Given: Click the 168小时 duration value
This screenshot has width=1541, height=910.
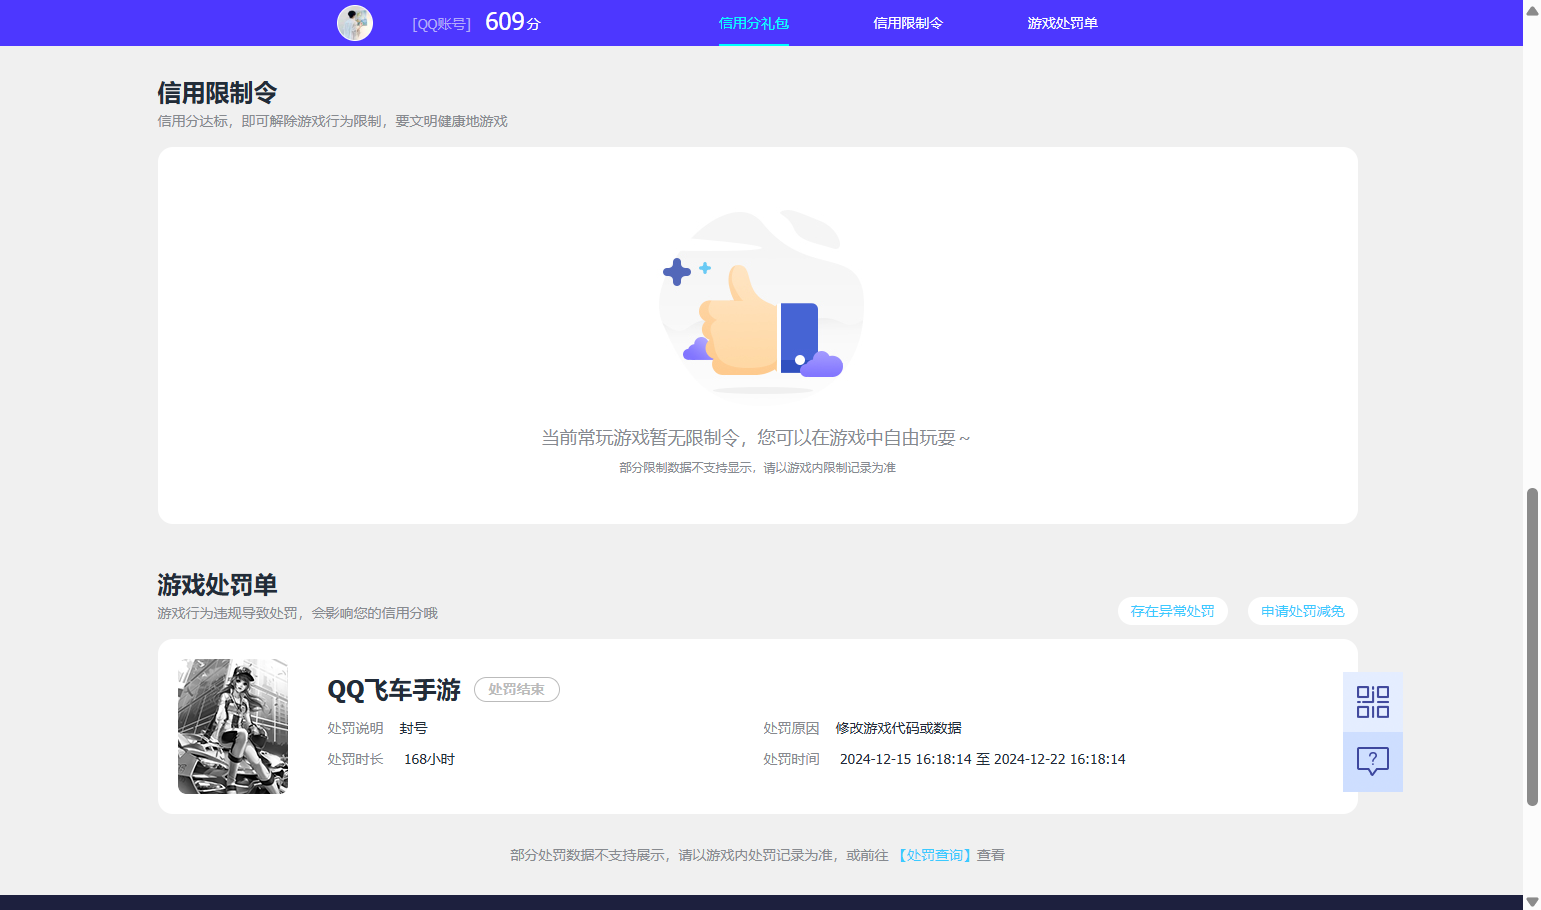Looking at the screenshot, I should pyautogui.click(x=429, y=759).
